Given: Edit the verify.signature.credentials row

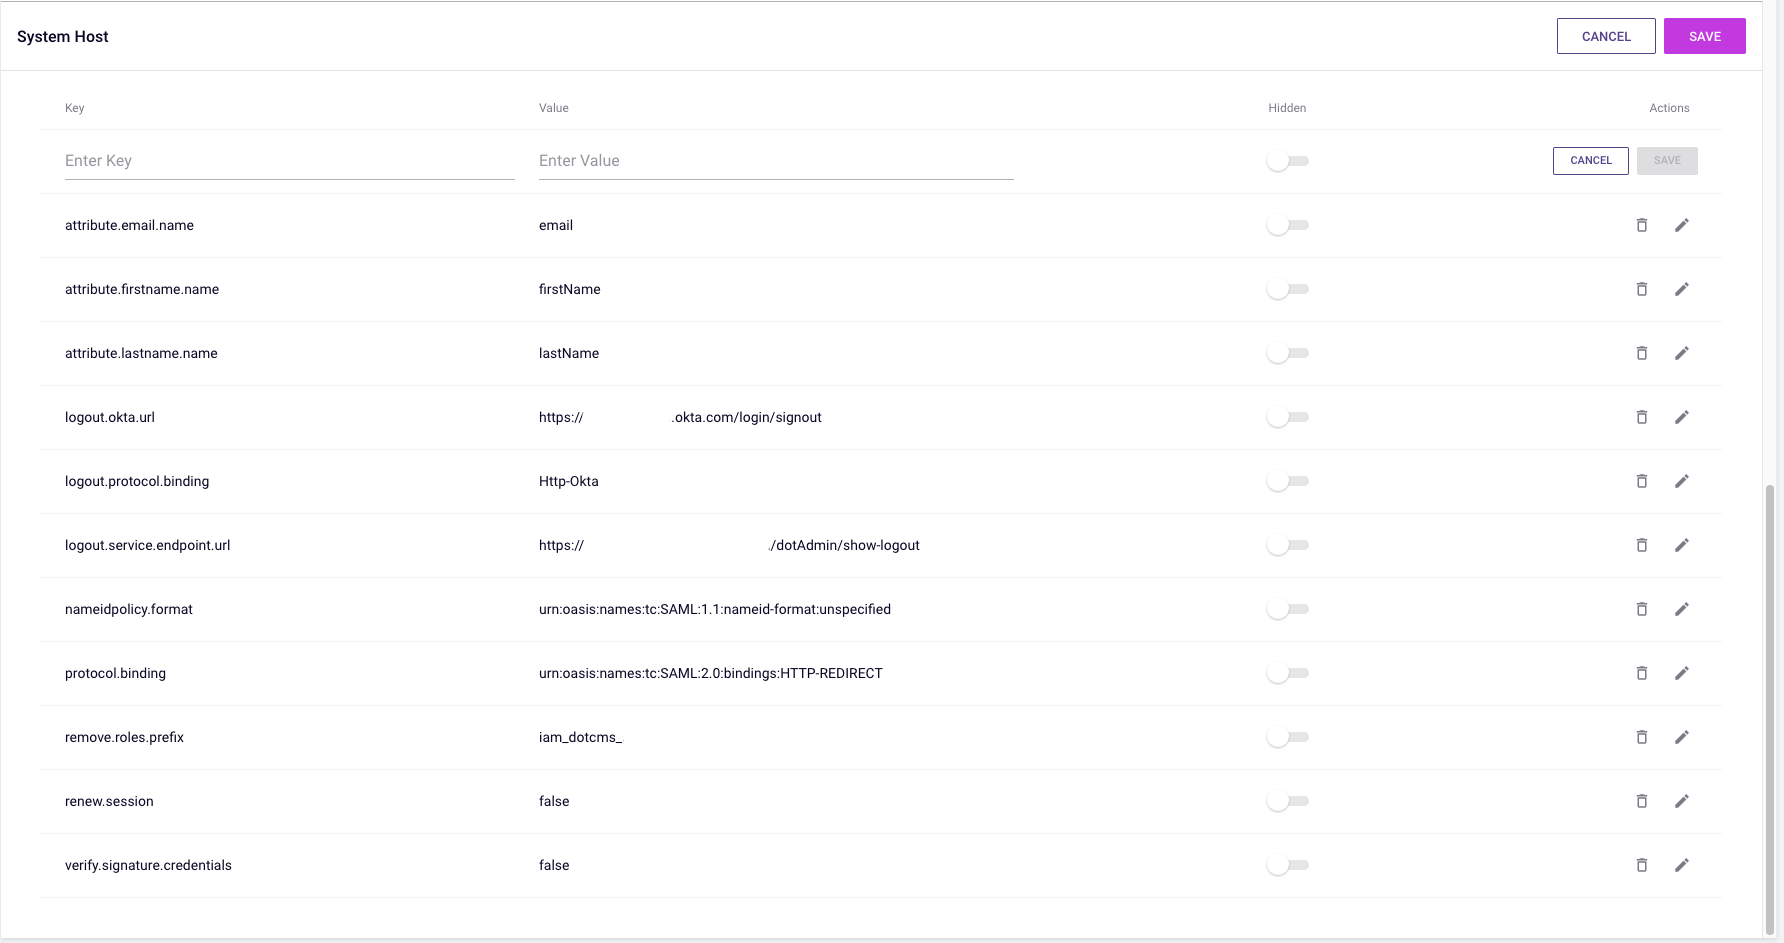Looking at the screenshot, I should (1681, 865).
